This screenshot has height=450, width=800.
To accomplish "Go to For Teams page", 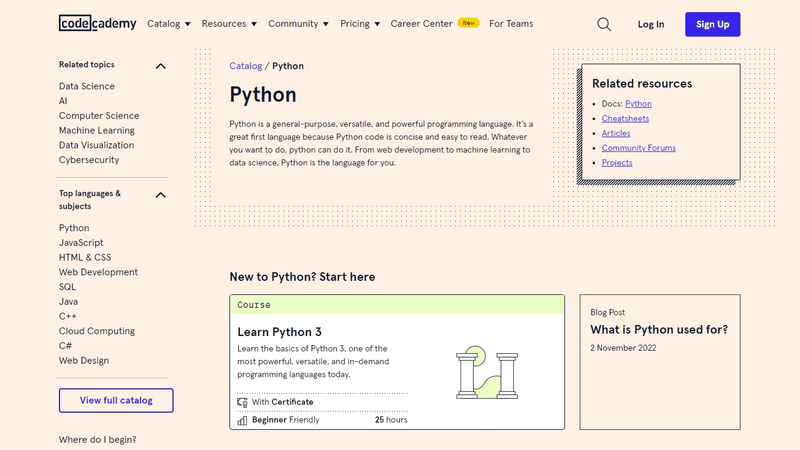I will coord(510,23).
